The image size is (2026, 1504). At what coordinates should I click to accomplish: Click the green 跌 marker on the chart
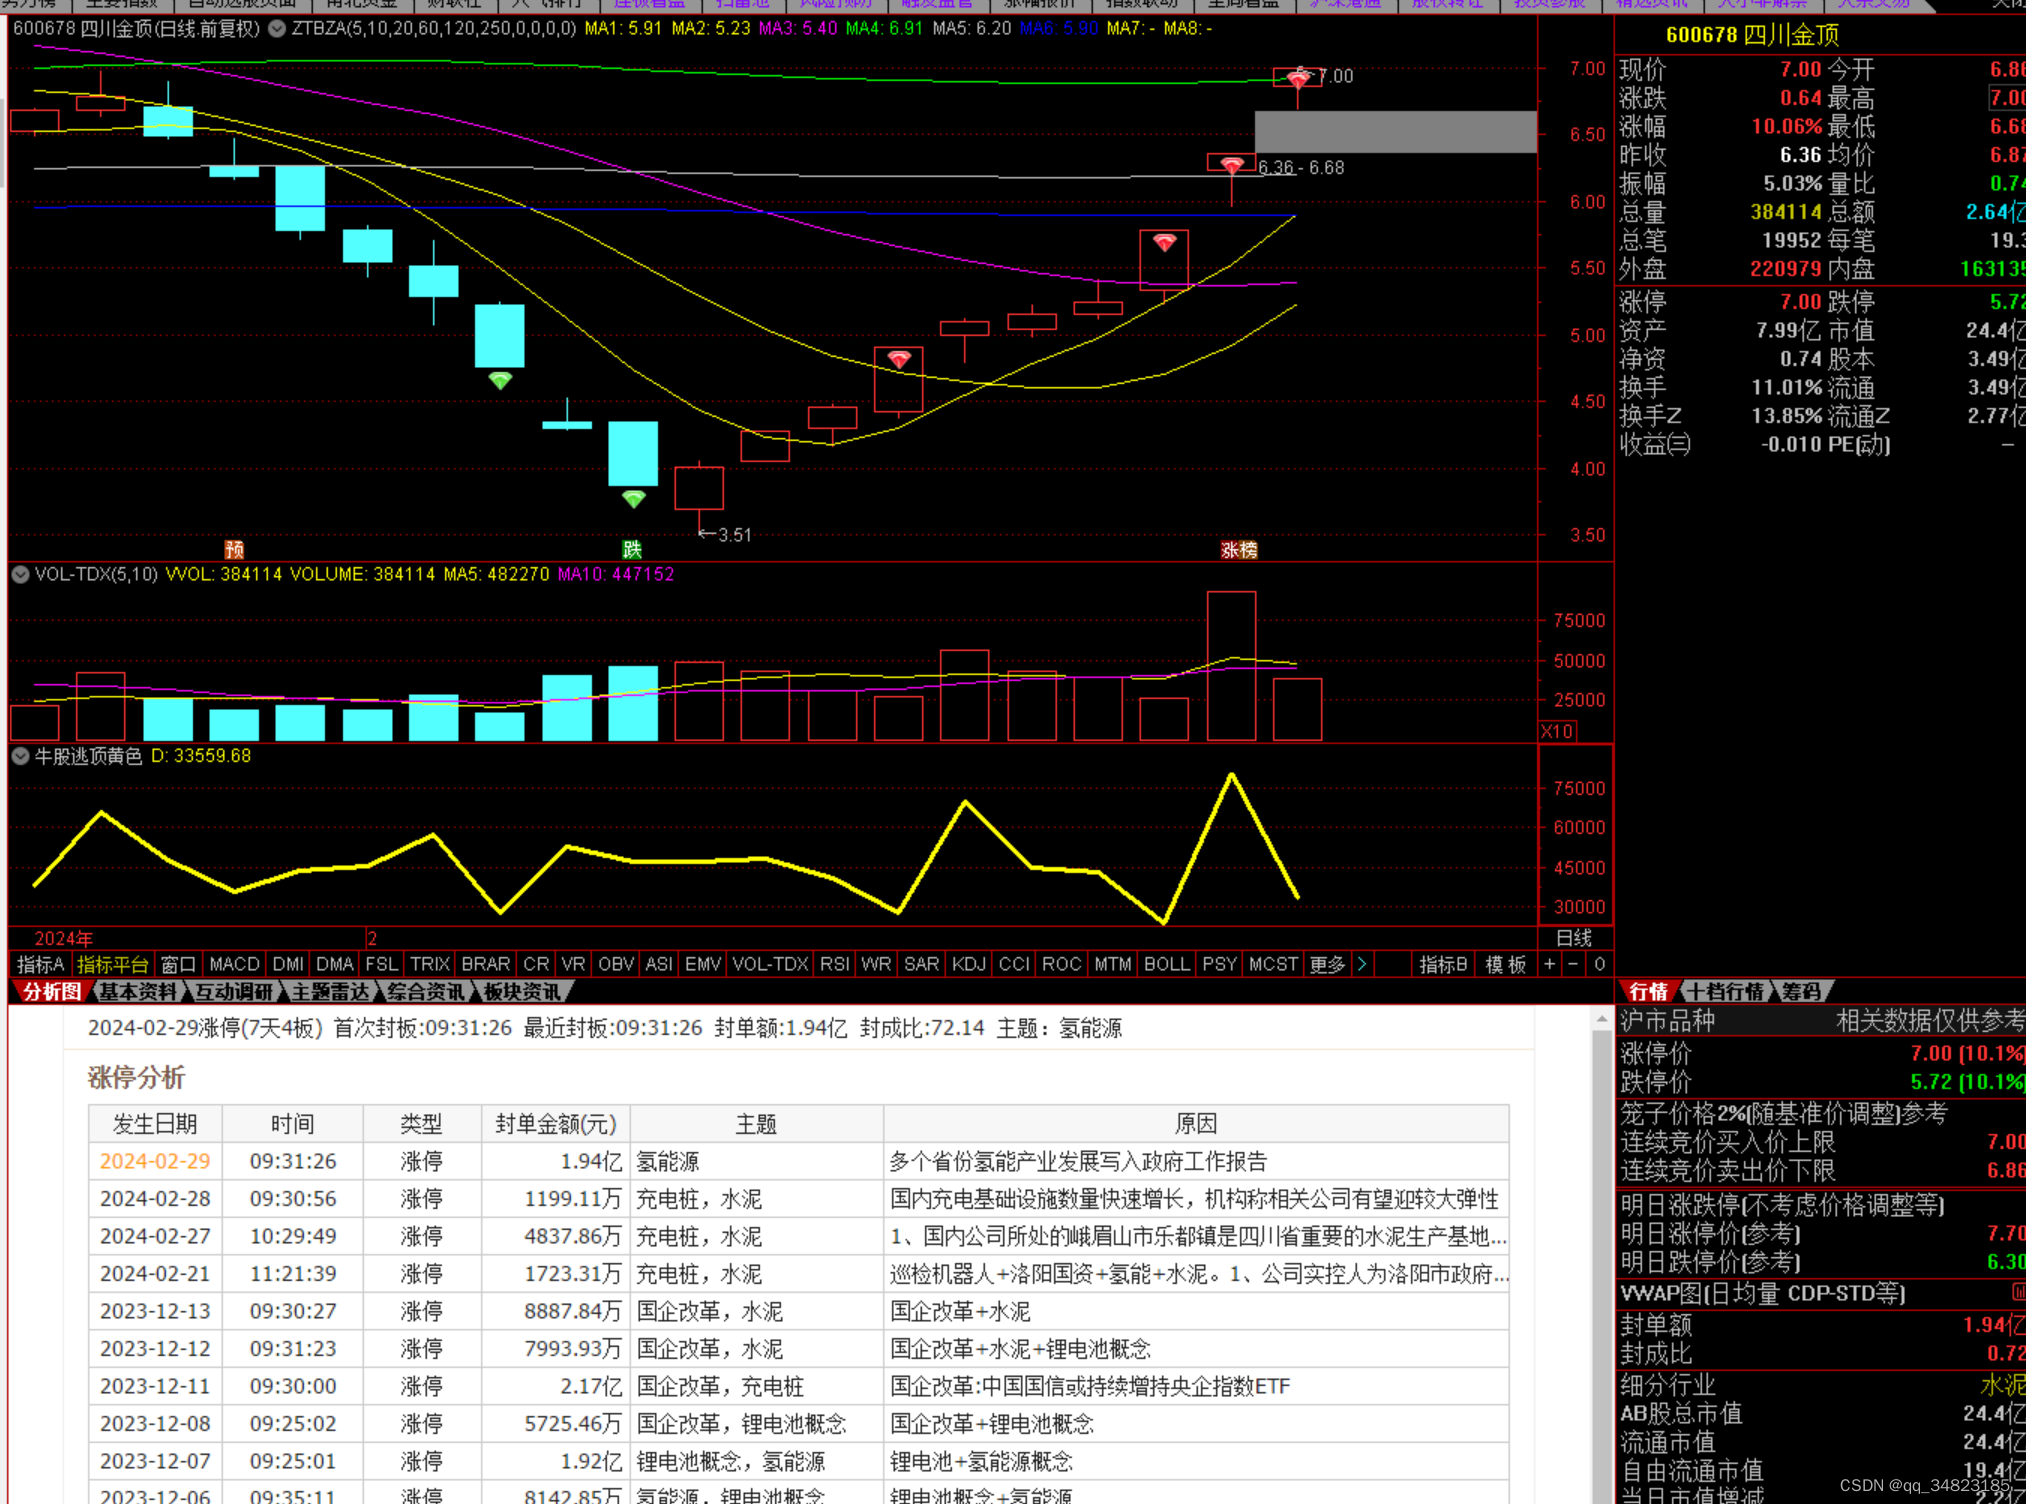point(632,549)
